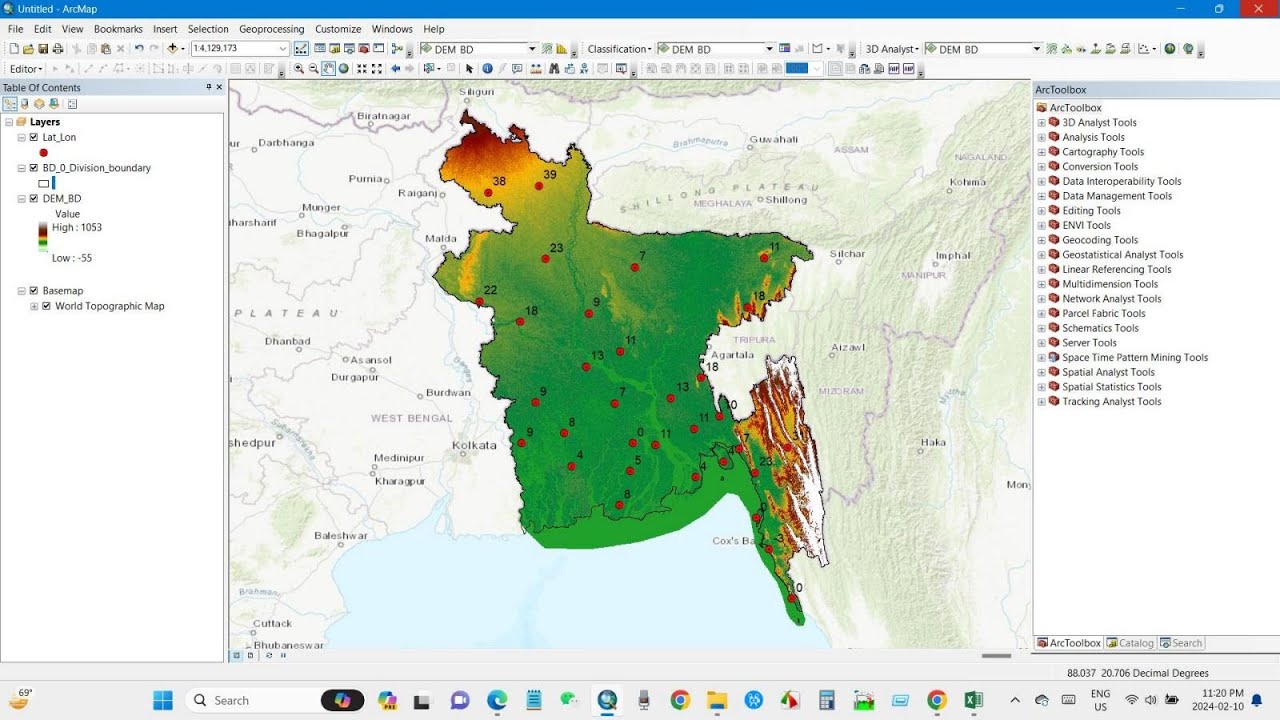This screenshot has width=1280, height=720.
Task: Click the Lat_Lon red point symbol
Action: coord(44,152)
